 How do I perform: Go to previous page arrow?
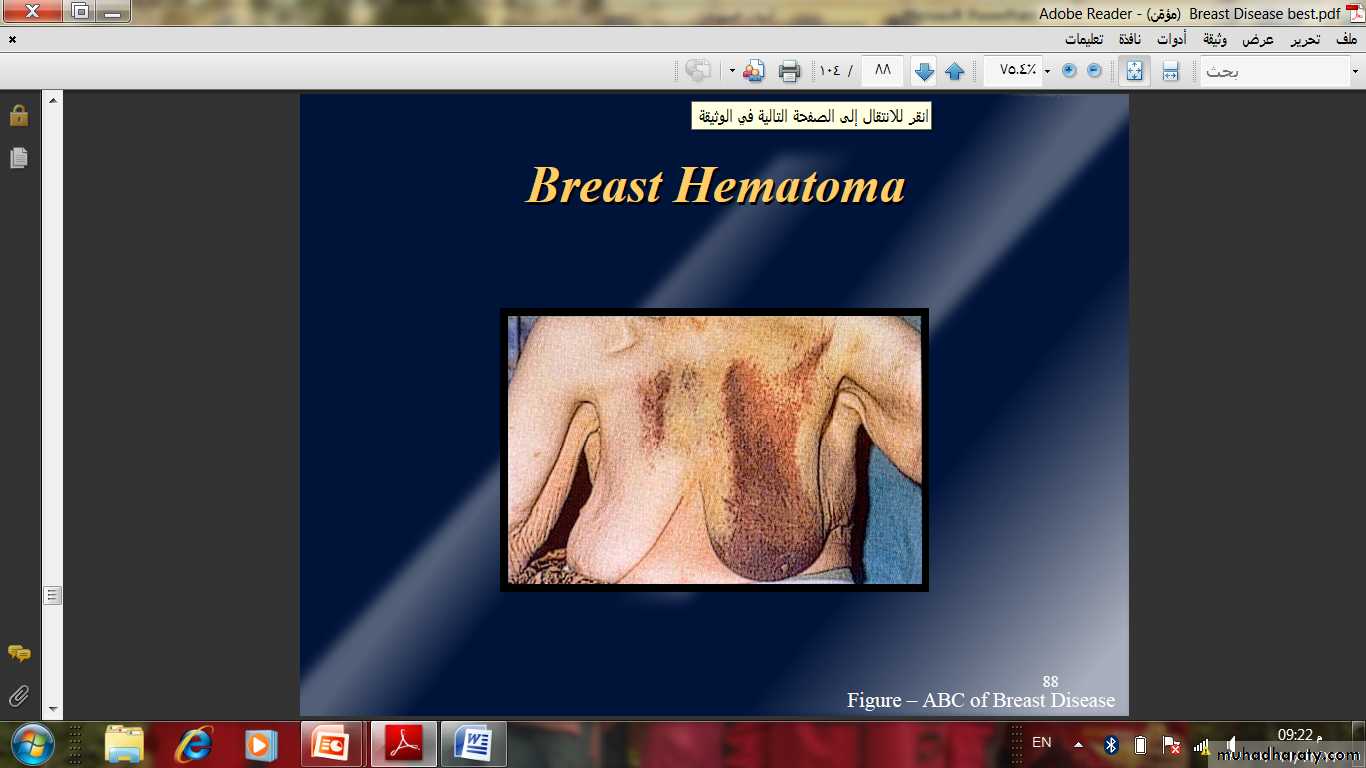tap(954, 71)
